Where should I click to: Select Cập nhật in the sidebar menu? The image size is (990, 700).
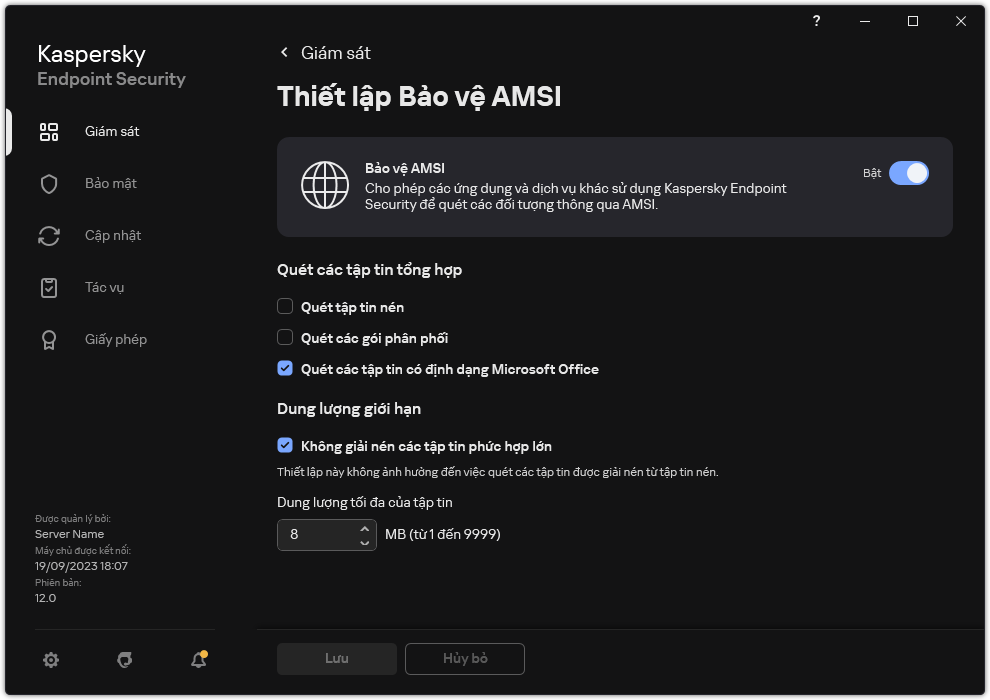tap(112, 236)
